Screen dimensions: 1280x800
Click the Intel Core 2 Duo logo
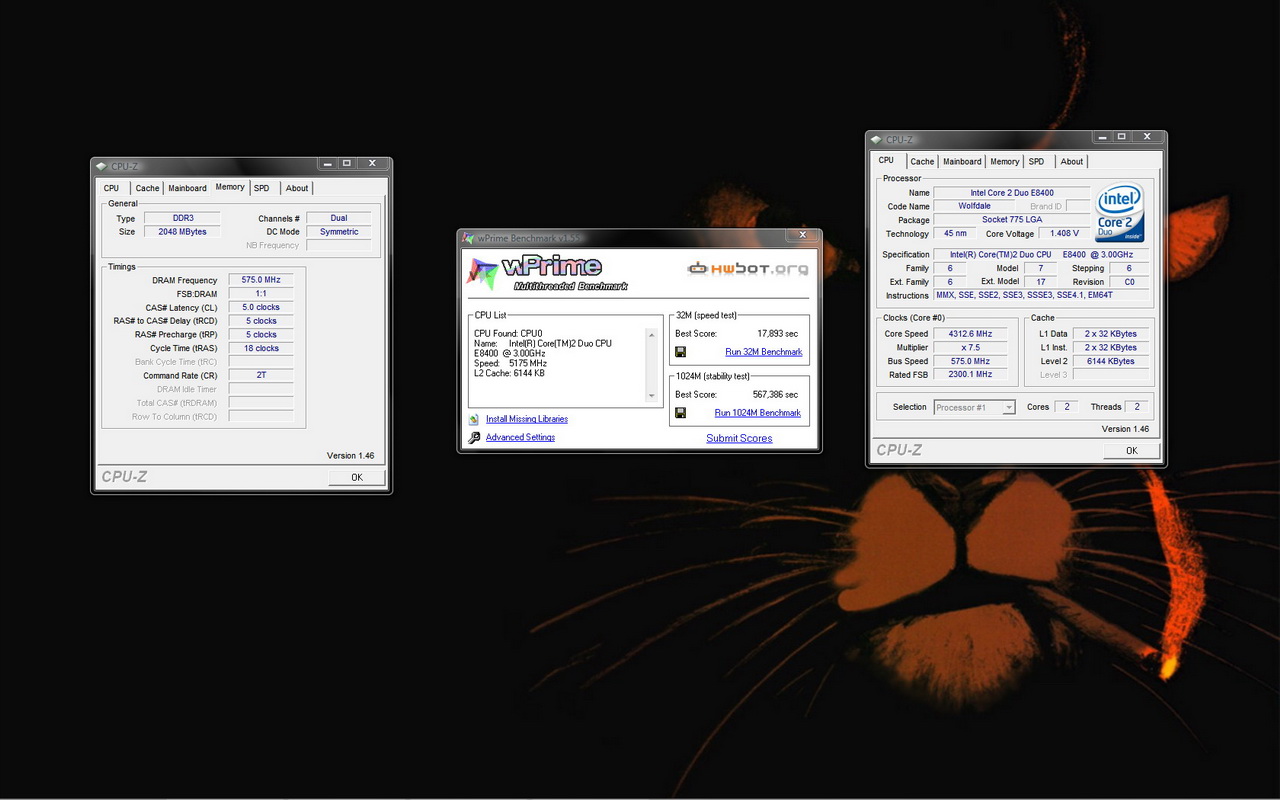[1119, 212]
